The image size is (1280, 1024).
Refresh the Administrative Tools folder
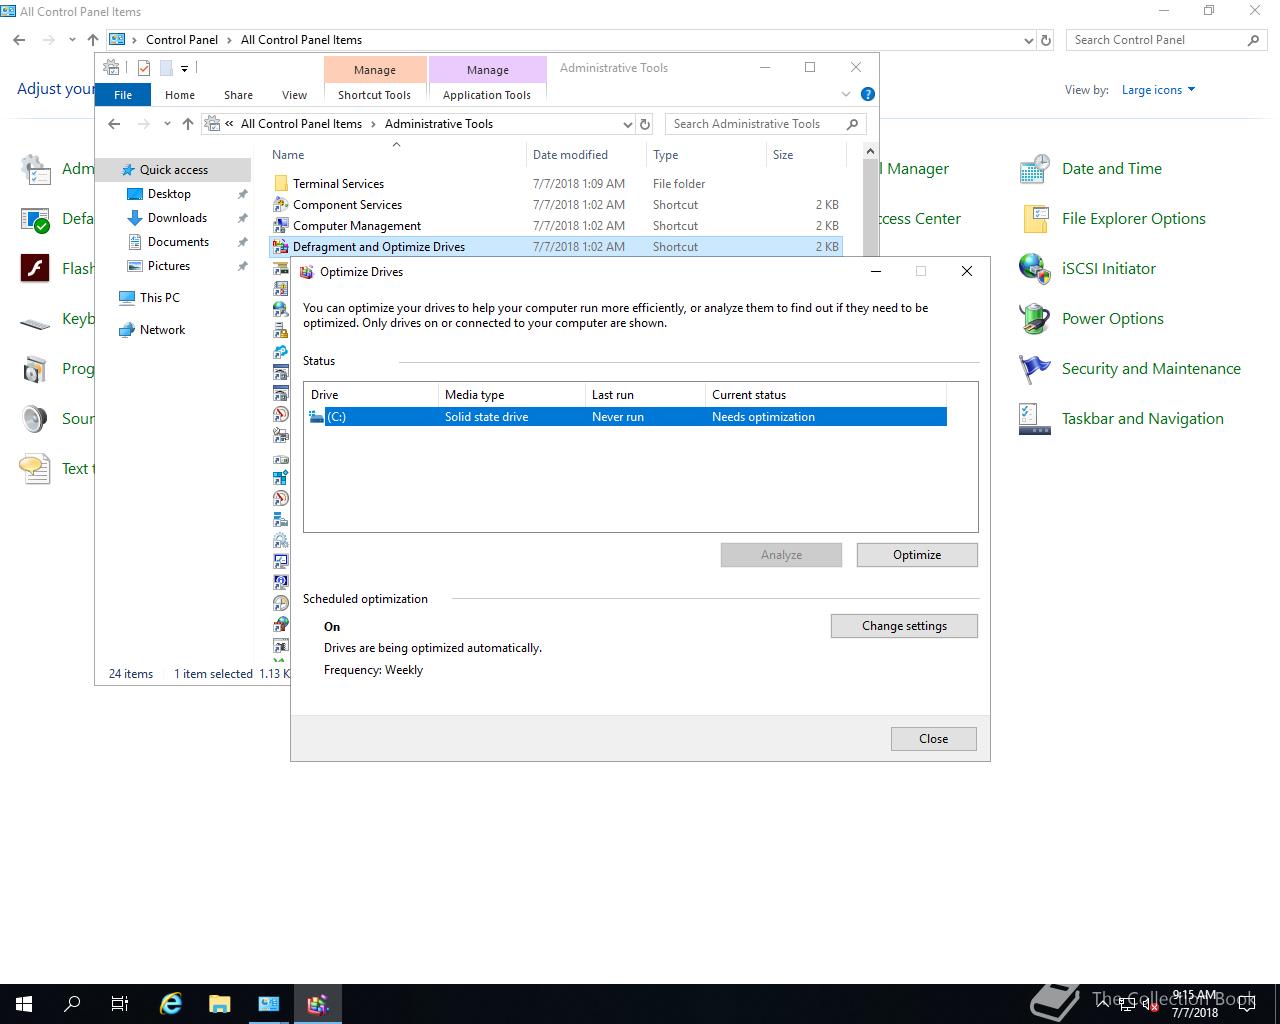[x=645, y=124]
